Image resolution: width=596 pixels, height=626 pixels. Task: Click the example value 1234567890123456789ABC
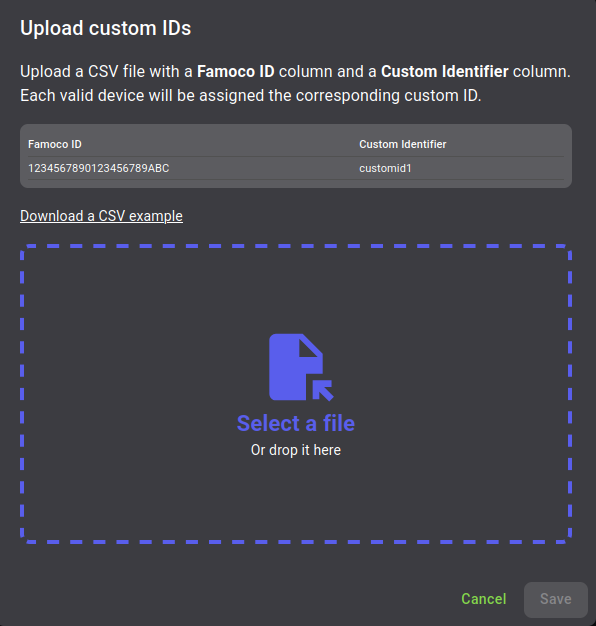pyautogui.click(x=99, y=168)
